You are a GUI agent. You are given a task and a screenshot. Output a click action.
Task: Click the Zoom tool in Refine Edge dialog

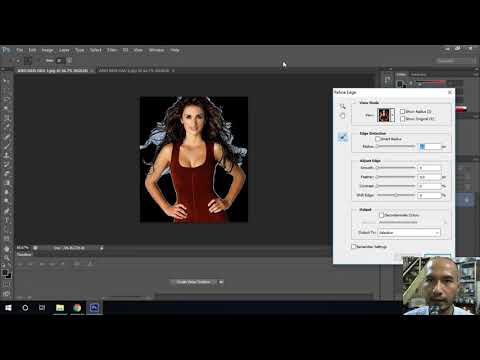point(342,106)
